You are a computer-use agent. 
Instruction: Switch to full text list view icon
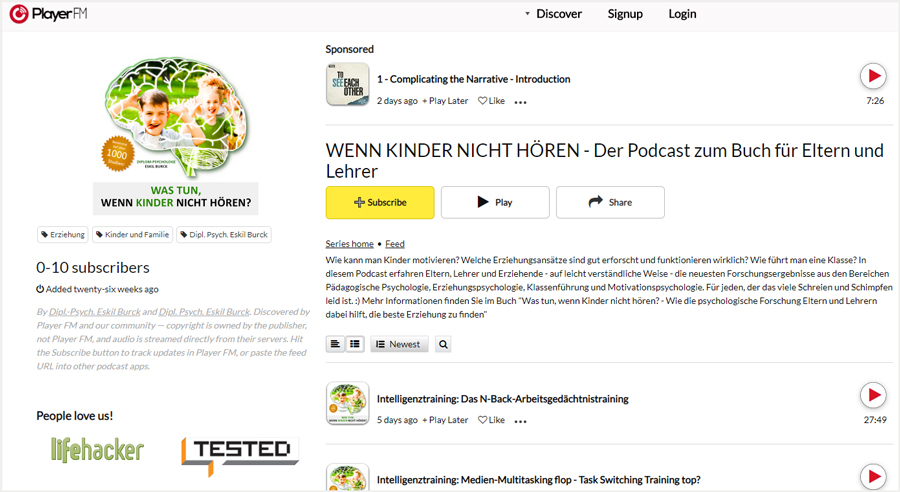335,344
